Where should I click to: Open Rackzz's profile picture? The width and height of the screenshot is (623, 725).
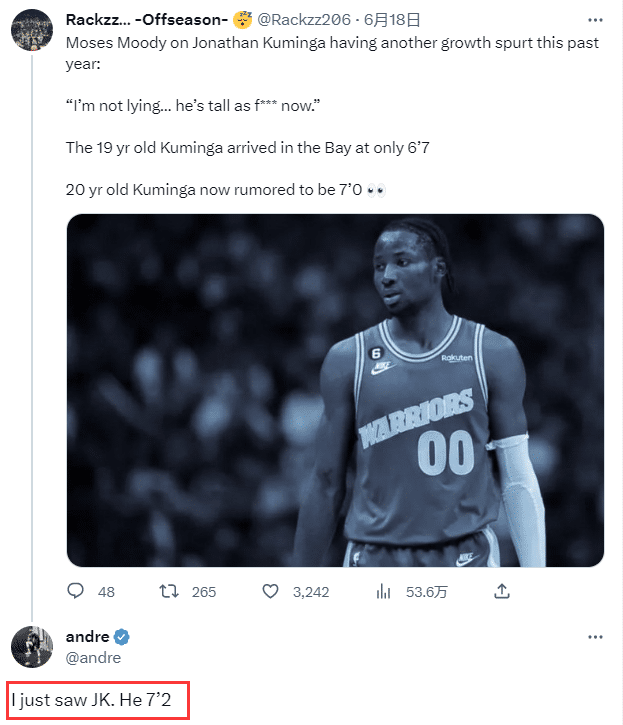pos(31,30)
